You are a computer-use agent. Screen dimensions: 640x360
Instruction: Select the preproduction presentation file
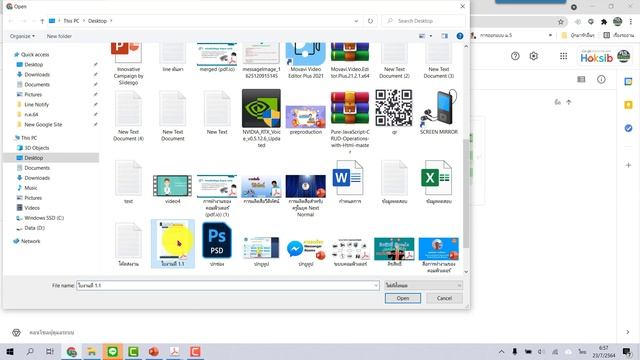point(306,117)
